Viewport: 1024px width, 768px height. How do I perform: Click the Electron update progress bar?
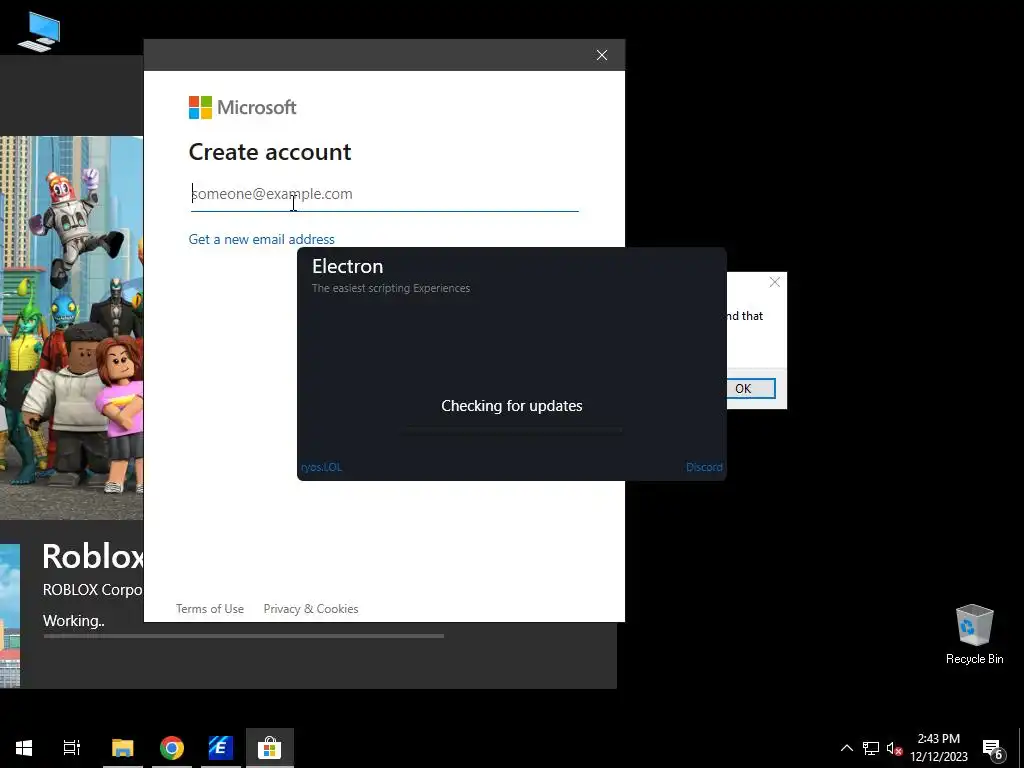point(511,429)
